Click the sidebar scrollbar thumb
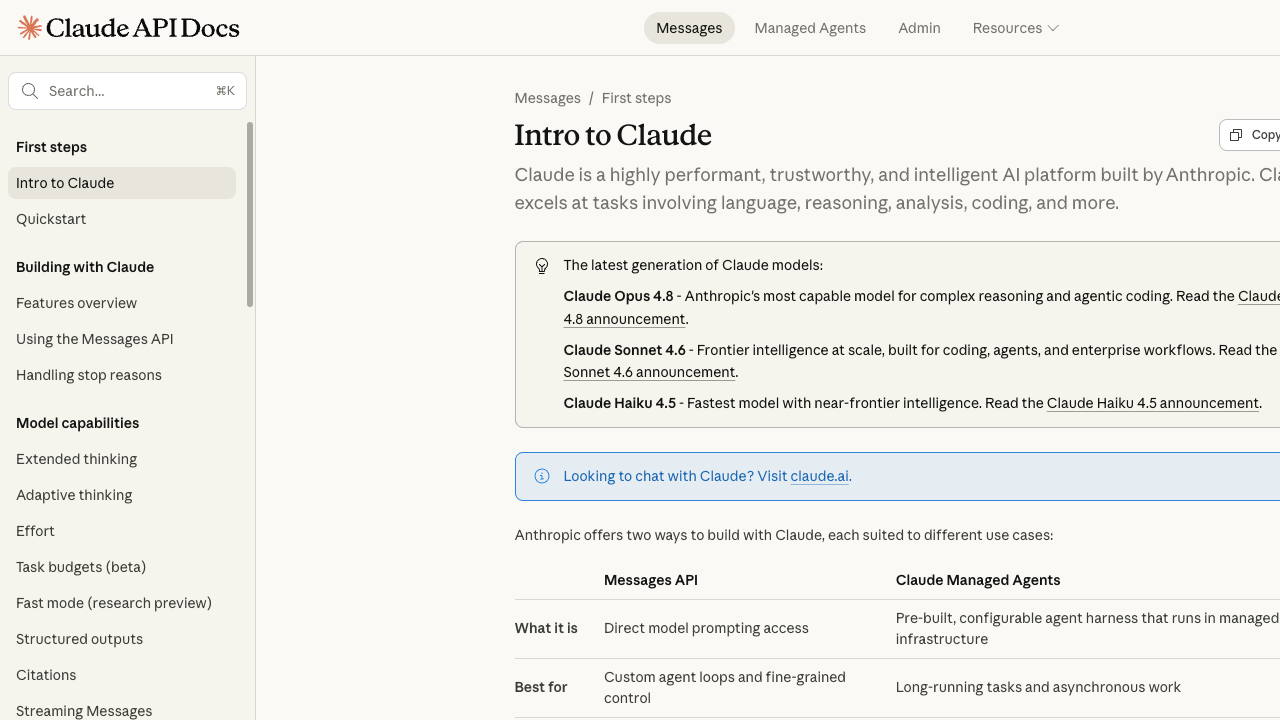The width and height of the screenshot is (1280, 720). click(x=250, y=214)
